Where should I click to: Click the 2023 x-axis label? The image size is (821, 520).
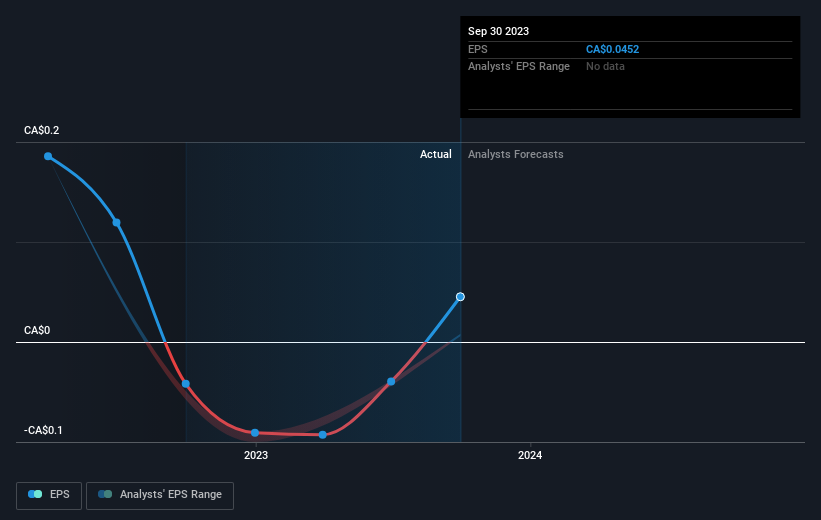click(256, 455)
